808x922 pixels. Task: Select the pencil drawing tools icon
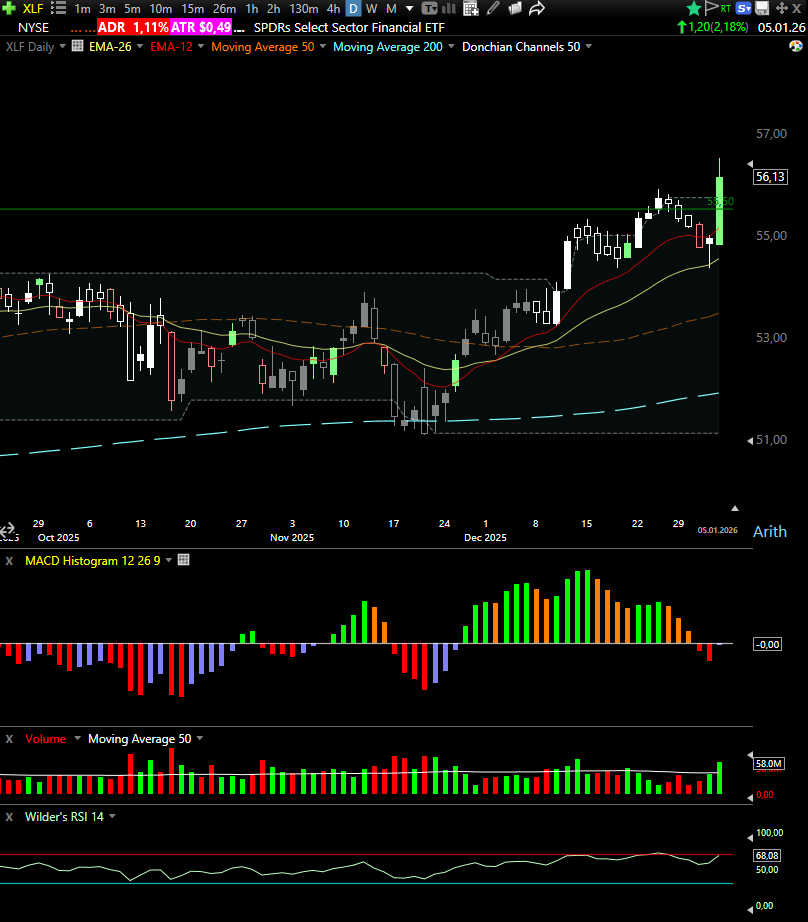[x=493, y=8]
